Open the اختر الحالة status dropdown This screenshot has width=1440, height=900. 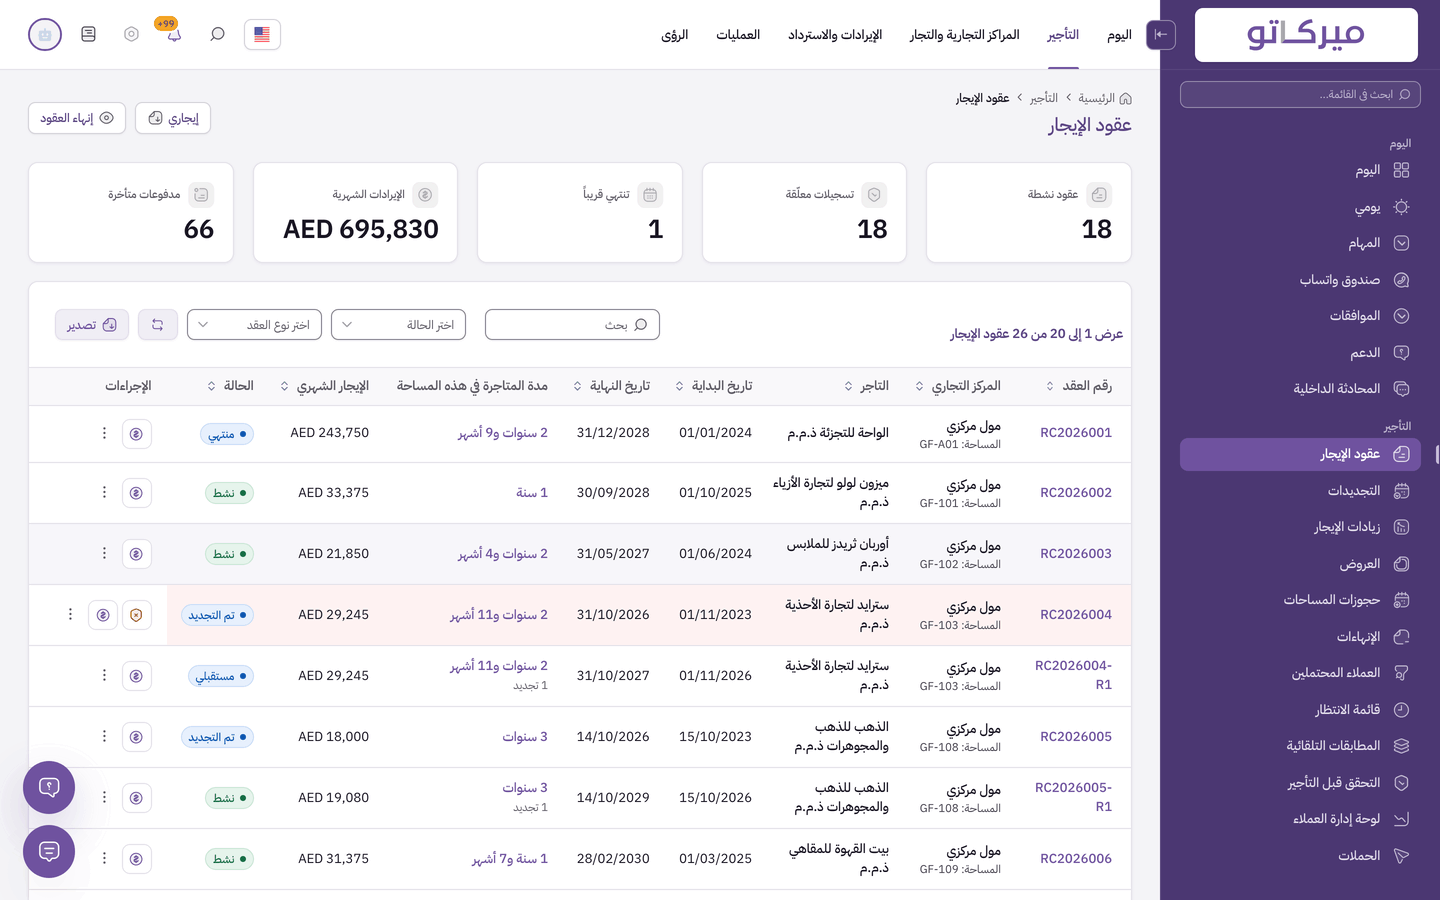click(x=398, y=325)
